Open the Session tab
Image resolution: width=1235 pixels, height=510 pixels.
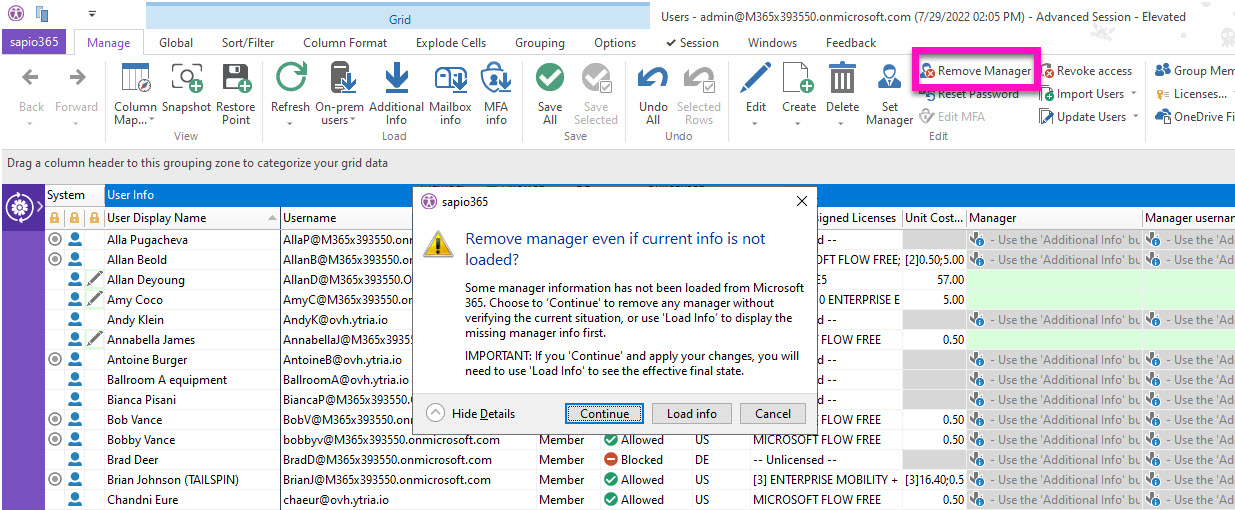[x=692, y=43]
